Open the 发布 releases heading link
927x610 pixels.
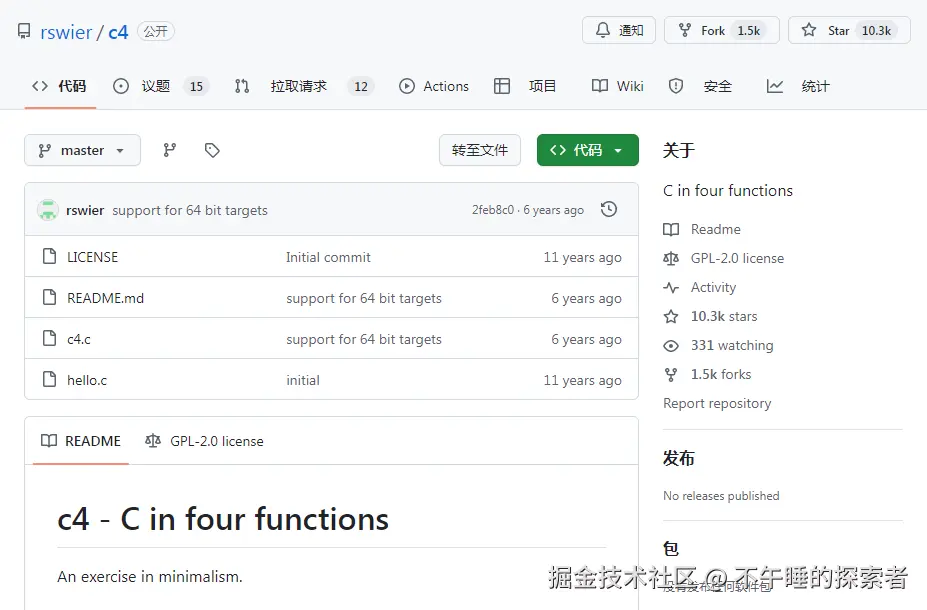tap(678, 458)
